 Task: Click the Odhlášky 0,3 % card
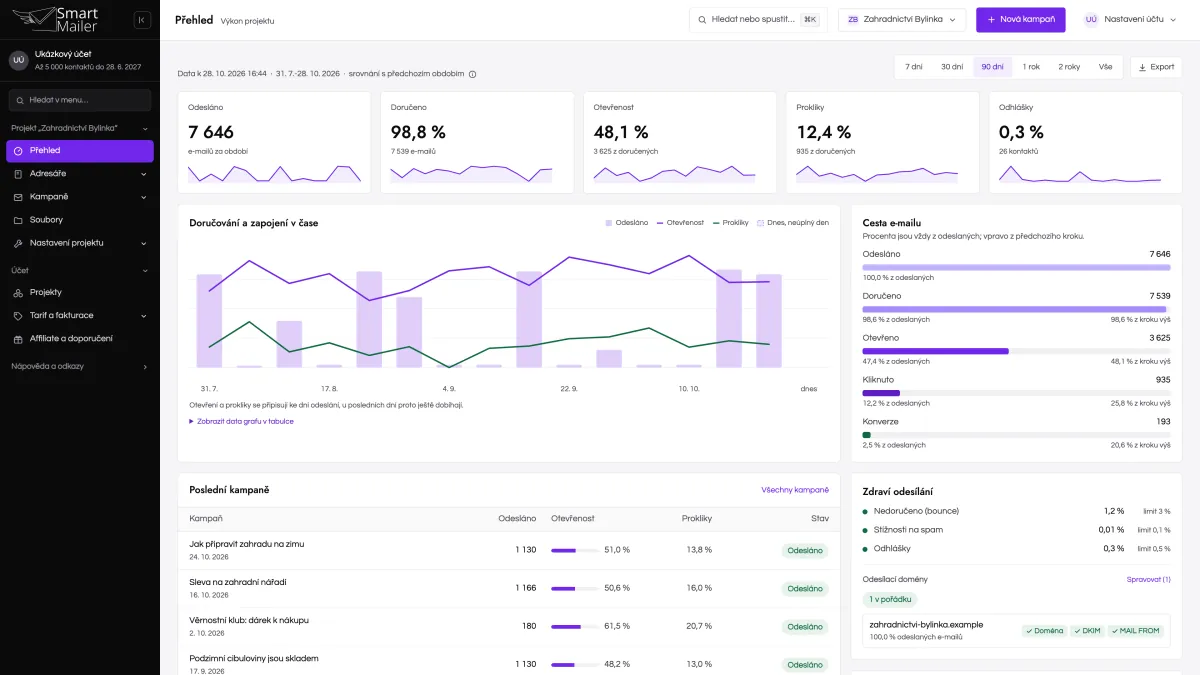(x=1085, y=143)
